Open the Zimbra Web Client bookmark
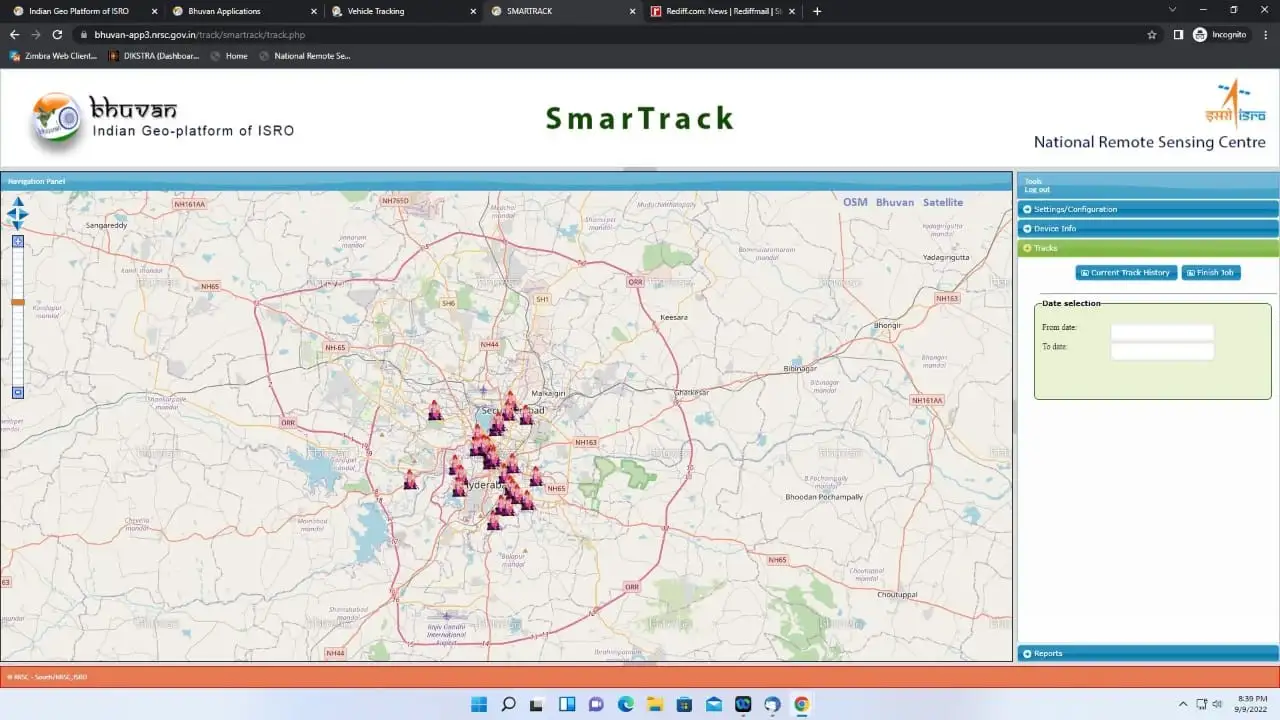Image resolution: width=1280 pixels, height=720 pixels. pos(53,56)
